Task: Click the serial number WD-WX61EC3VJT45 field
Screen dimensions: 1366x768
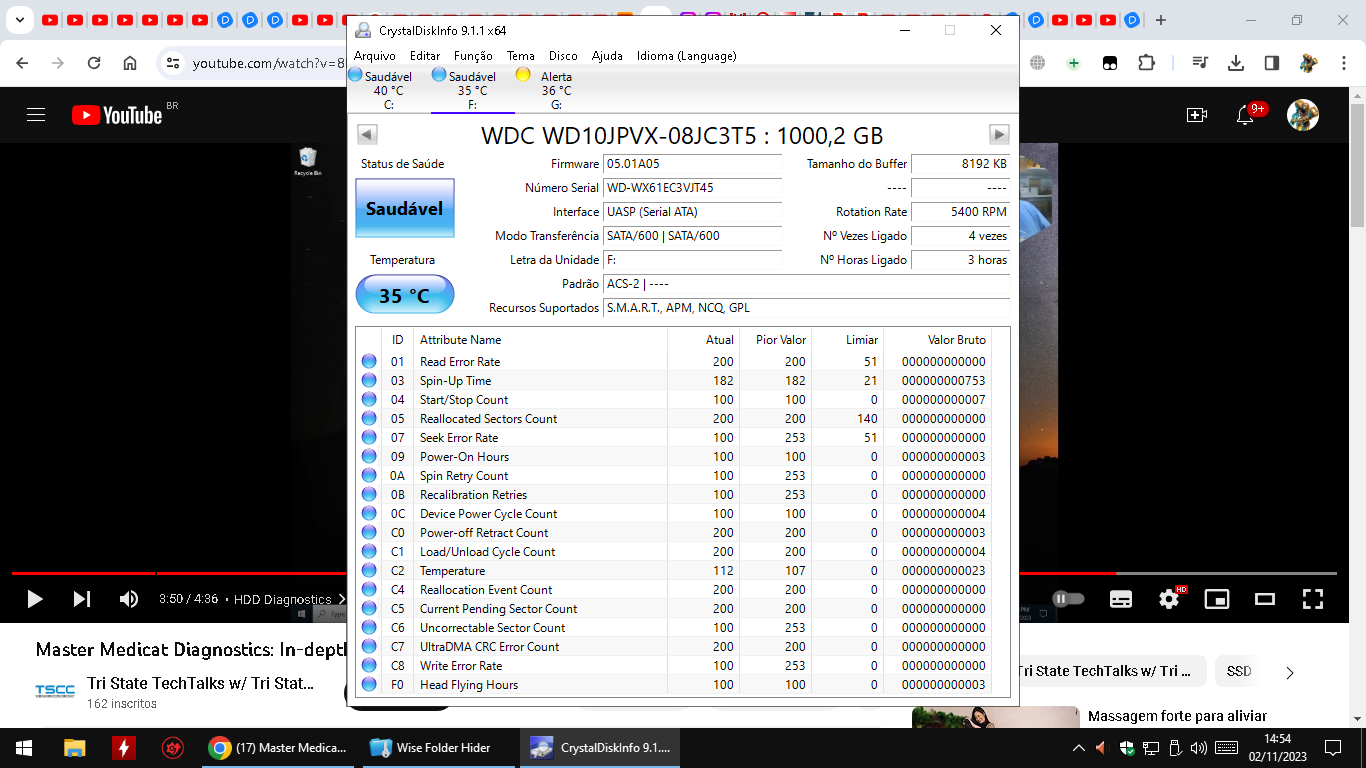Action: [x=692, y=188]
